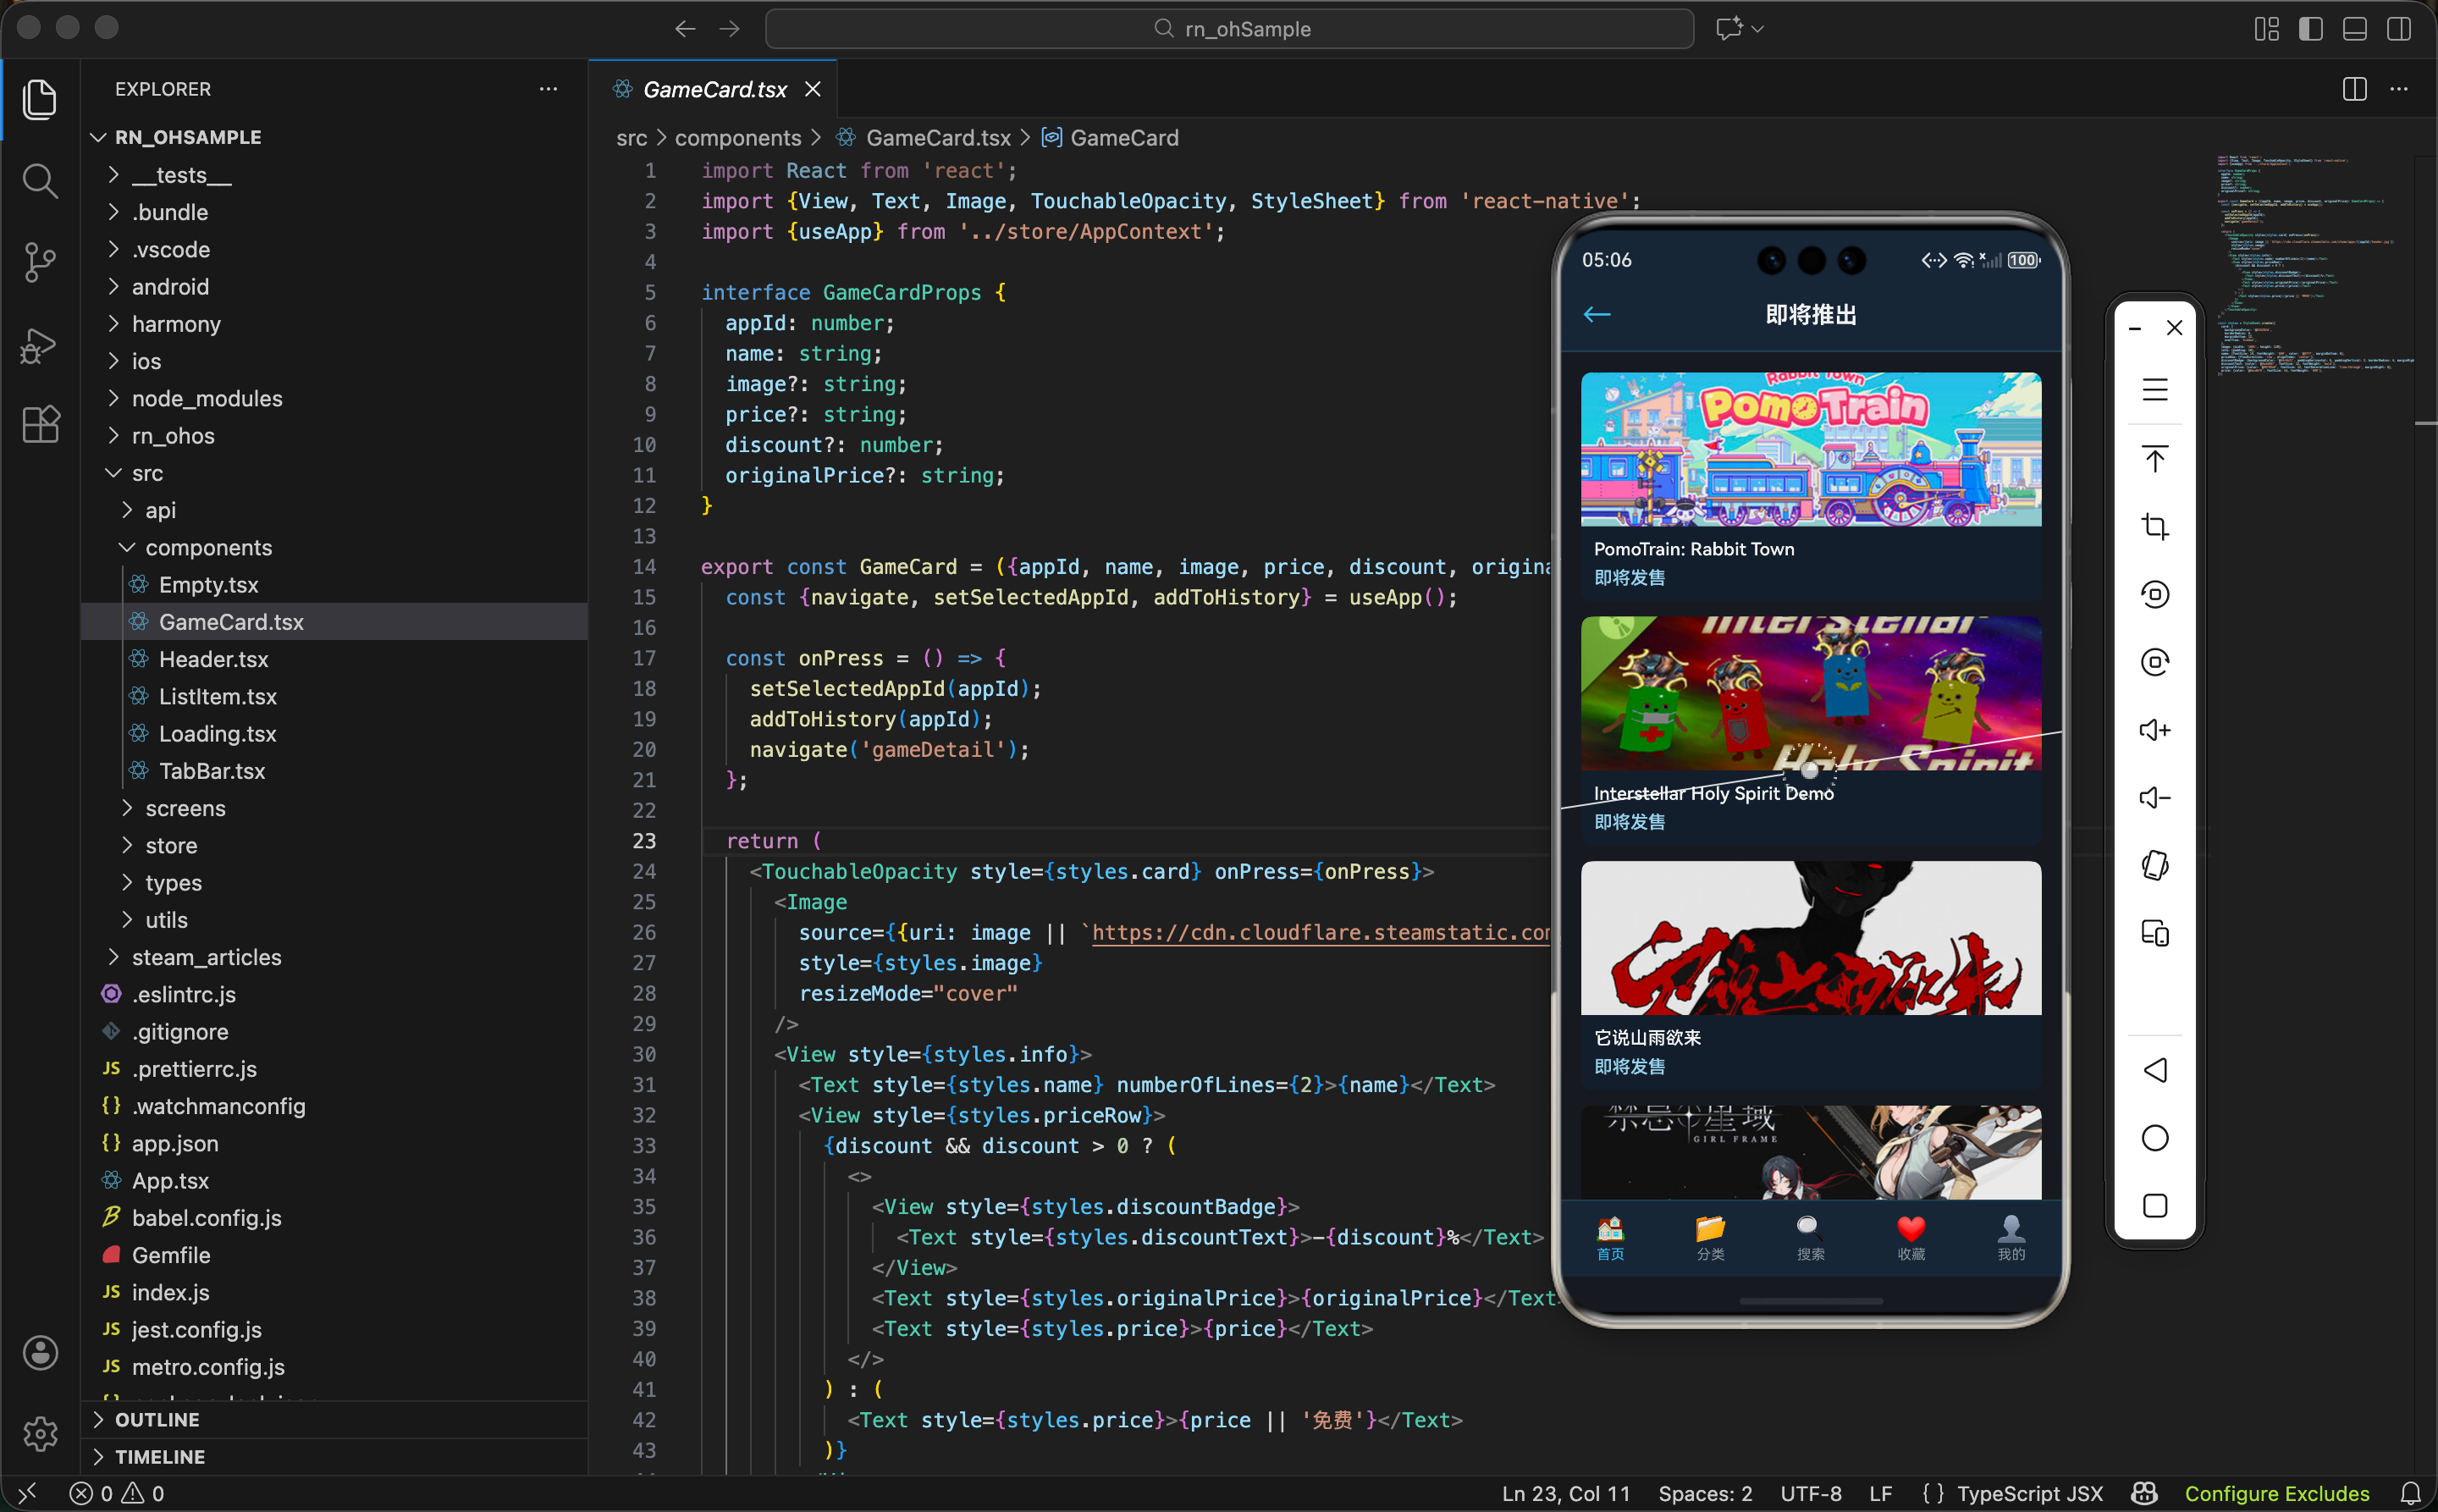Click the TypeScript JSX language mode
This screenshot has height=1512, width=2438.
(x=2029, y=1493)
